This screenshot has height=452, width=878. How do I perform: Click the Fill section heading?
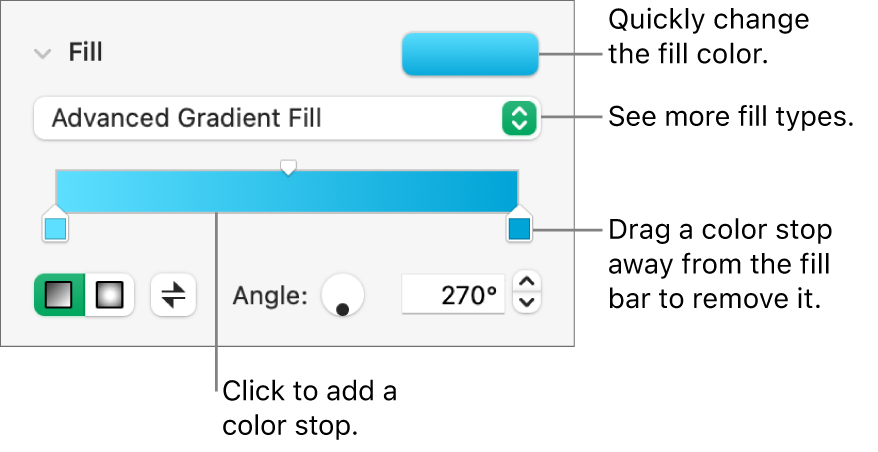[85, 54]
